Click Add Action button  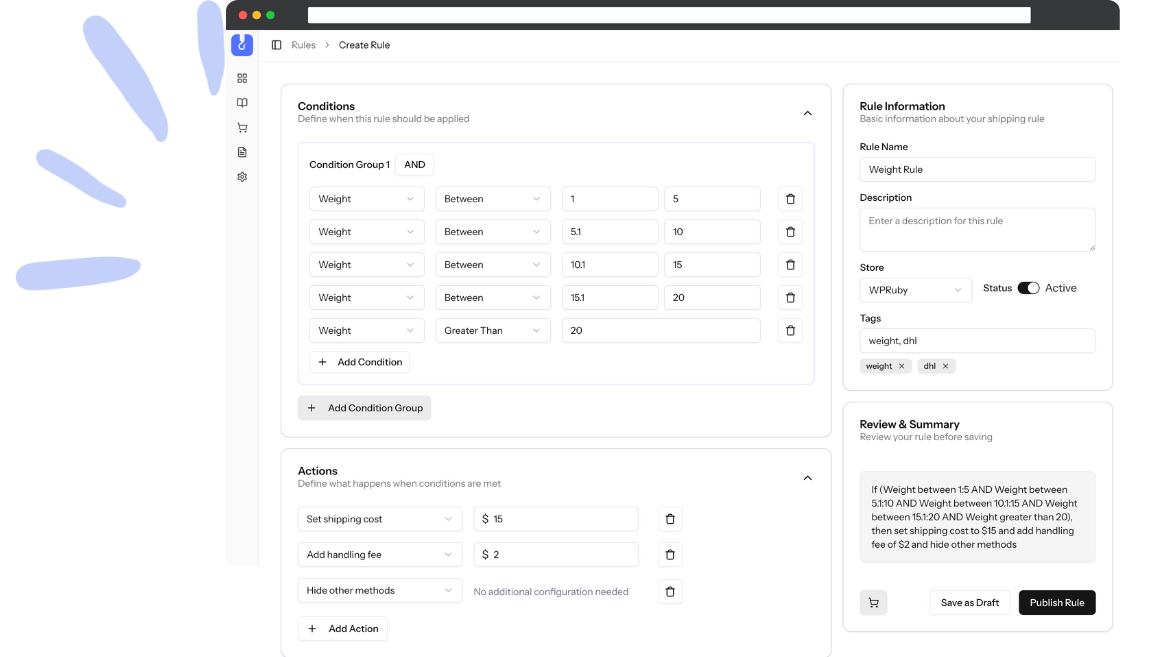[x=343, y=629]
